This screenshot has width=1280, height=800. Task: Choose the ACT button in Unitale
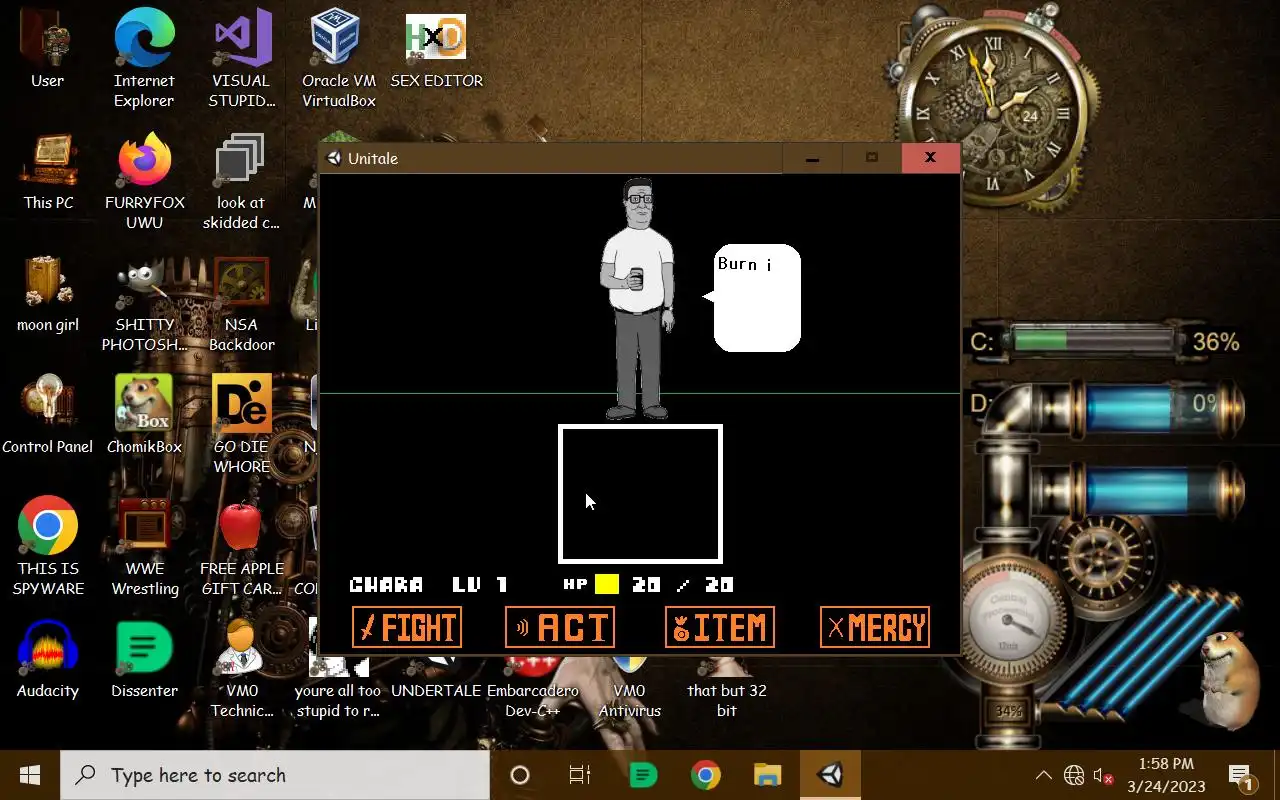pos(560,627)
